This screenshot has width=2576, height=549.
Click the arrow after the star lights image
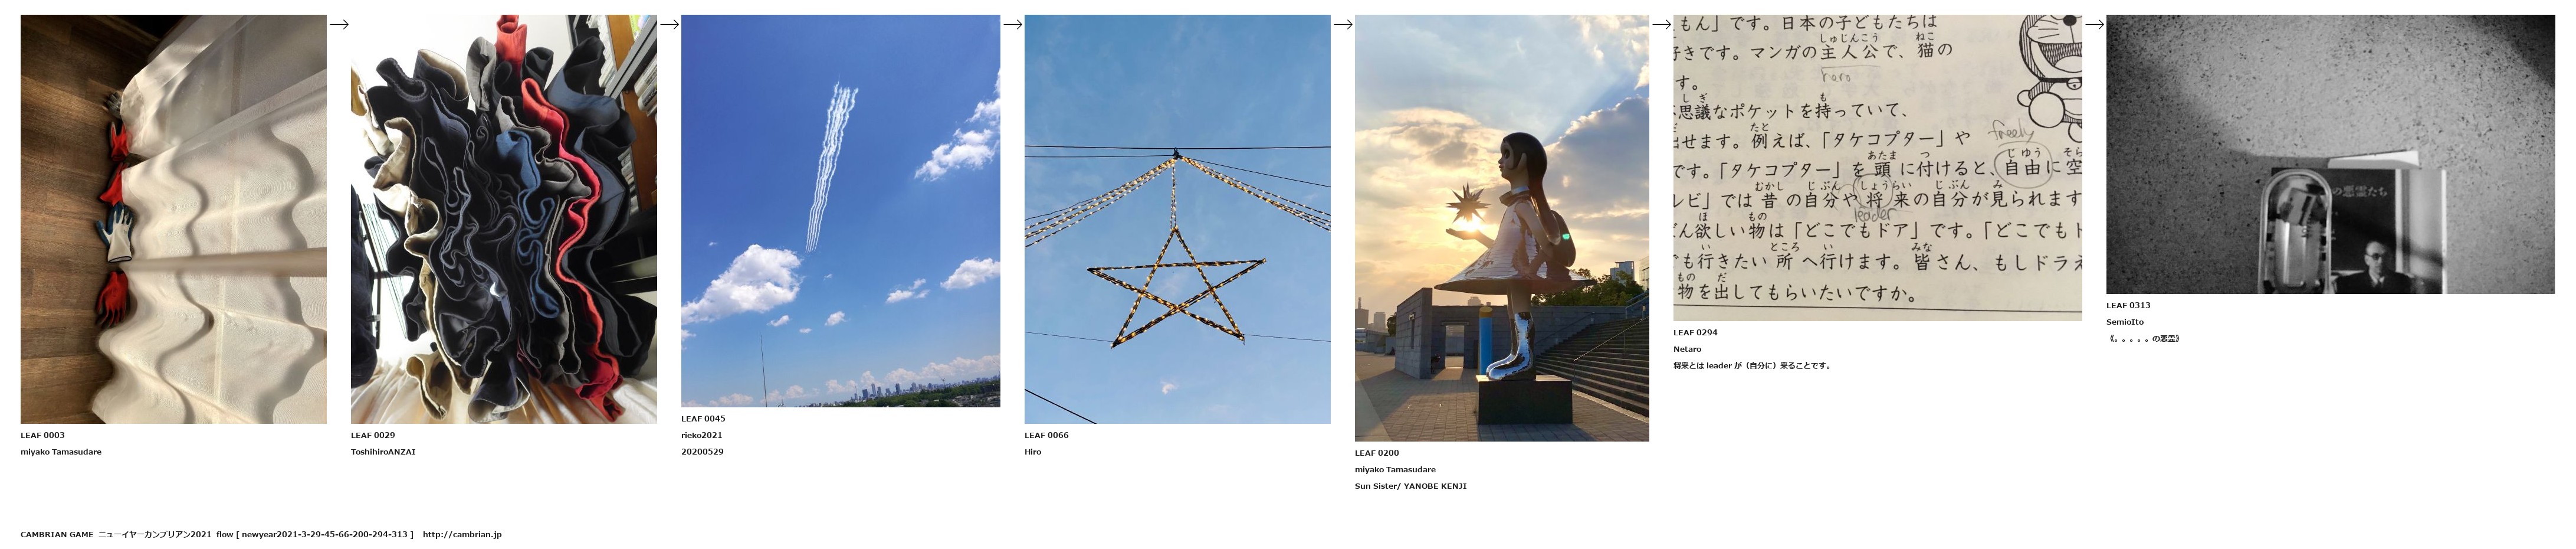coord(1343,25)
